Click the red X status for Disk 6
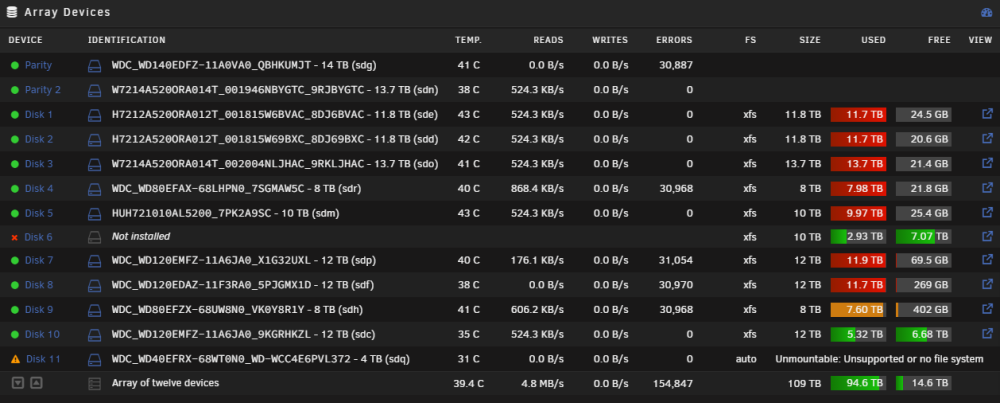Viewport: 1000px width, 403px height. coord(15,237)
